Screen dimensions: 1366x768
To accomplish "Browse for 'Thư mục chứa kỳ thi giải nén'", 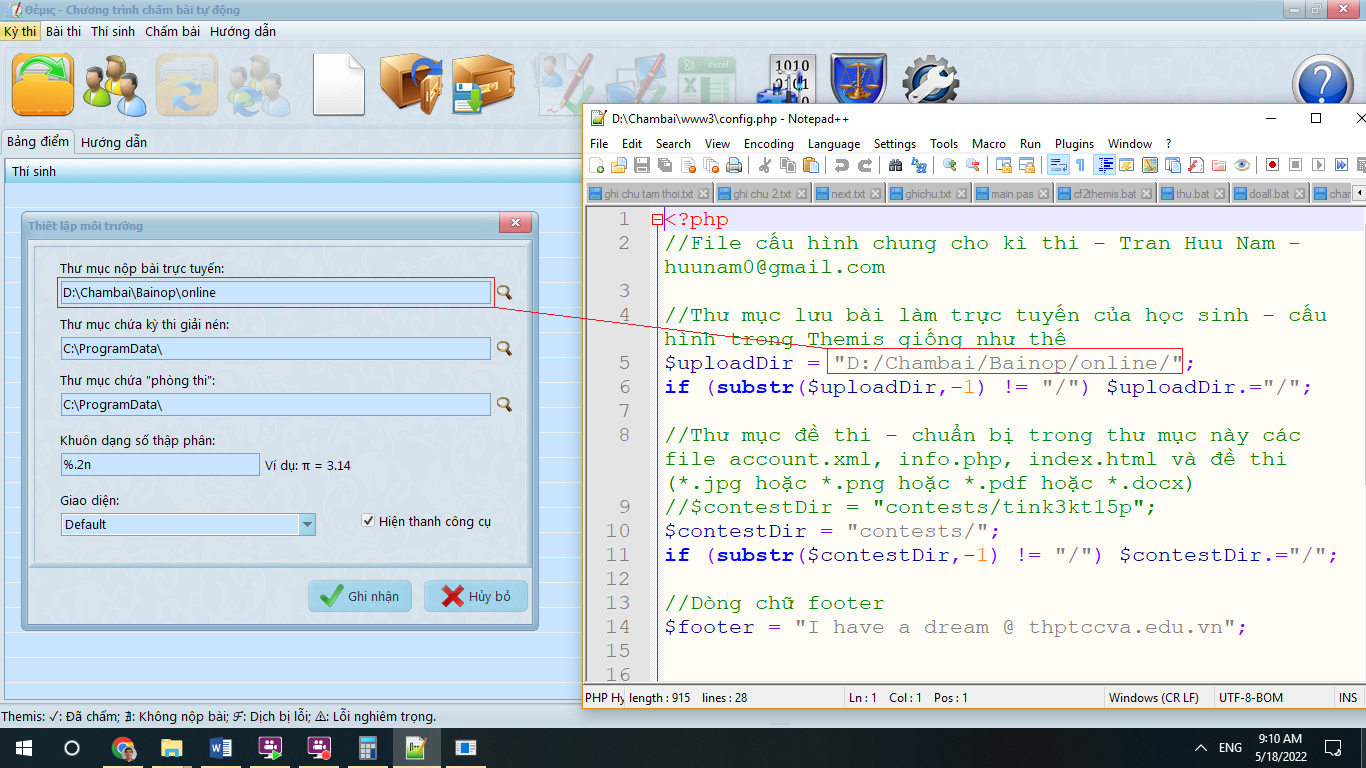I will (x=505, y=348).
